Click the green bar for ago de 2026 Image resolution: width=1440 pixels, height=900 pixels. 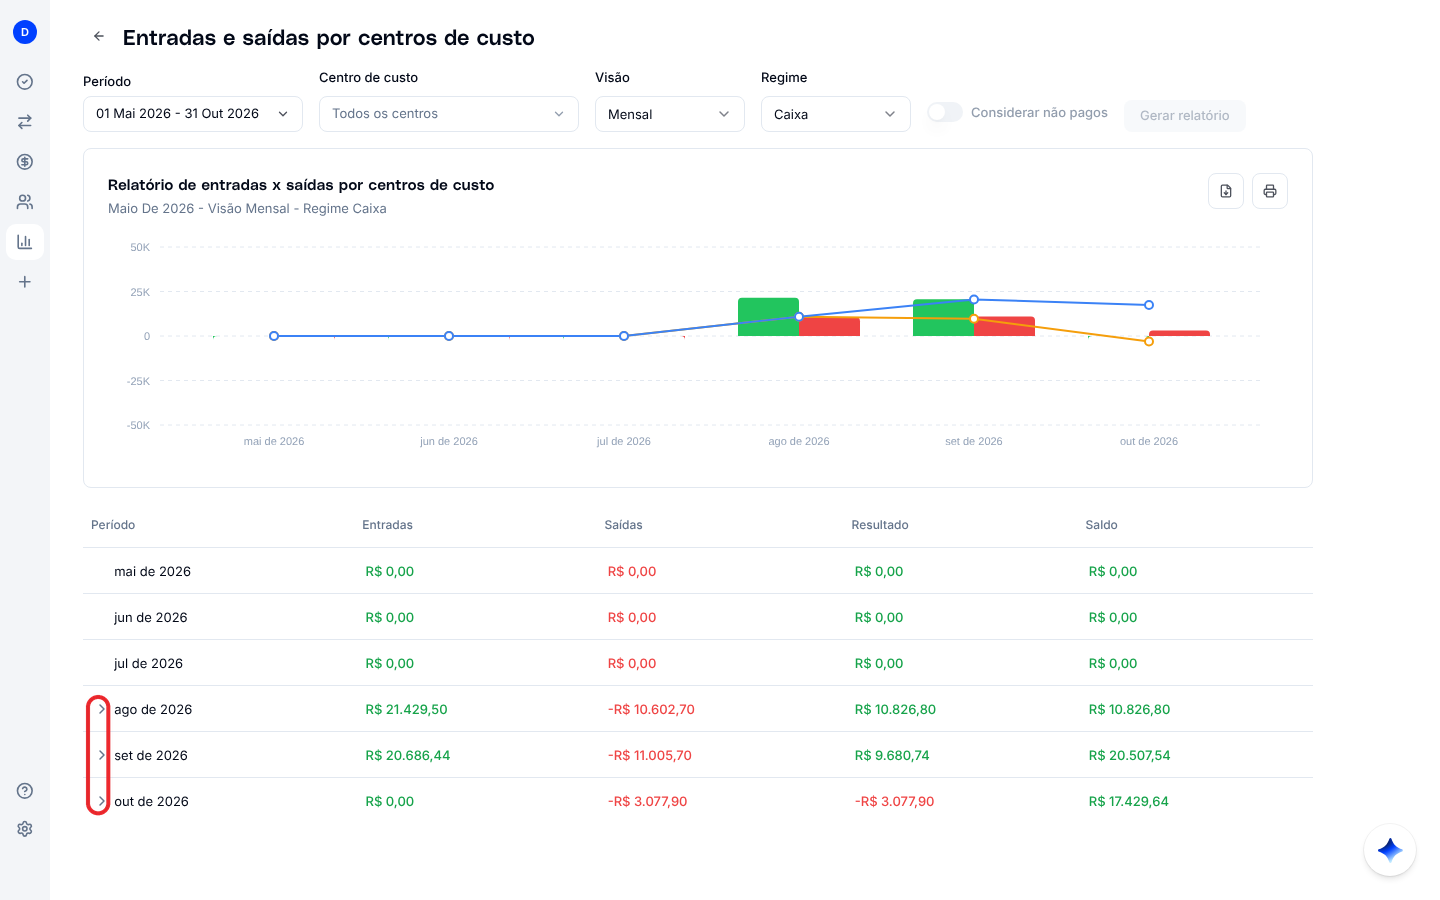(768, 317)
